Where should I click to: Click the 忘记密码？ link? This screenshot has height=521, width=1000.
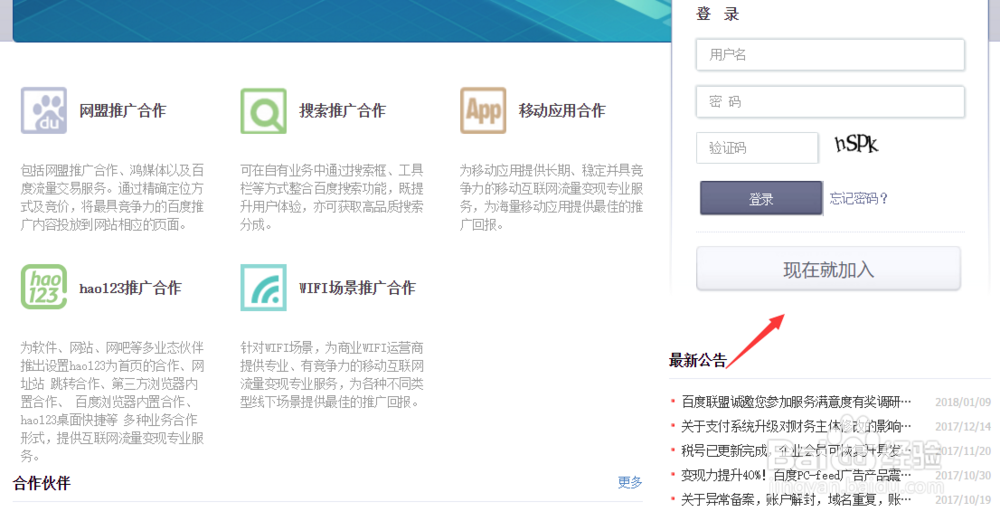(x=858, y=199)
